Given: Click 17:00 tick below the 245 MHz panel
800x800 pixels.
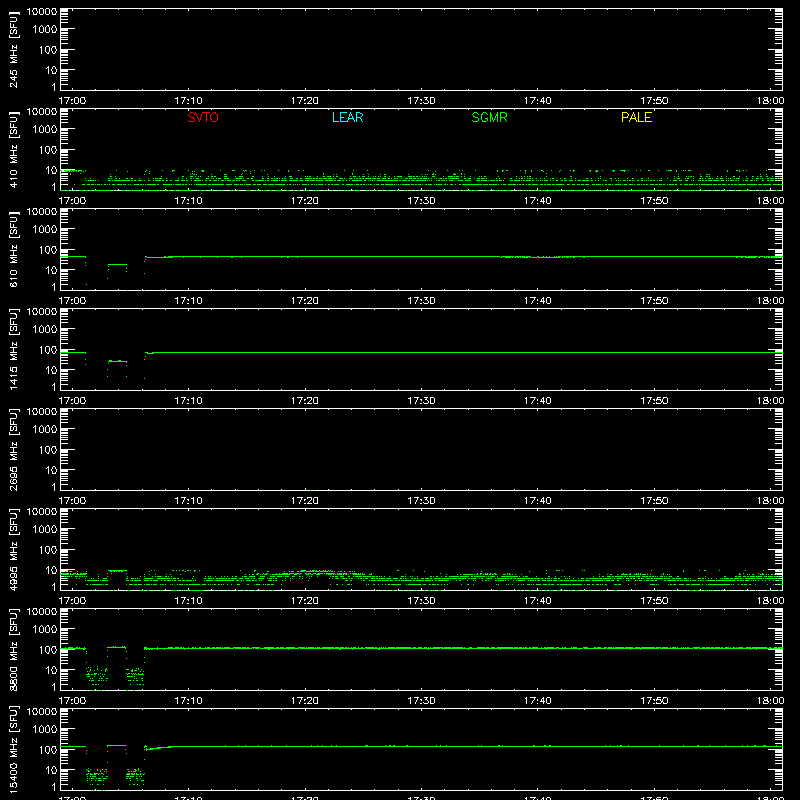Looking at the screenshot, I should pos(72,101).
